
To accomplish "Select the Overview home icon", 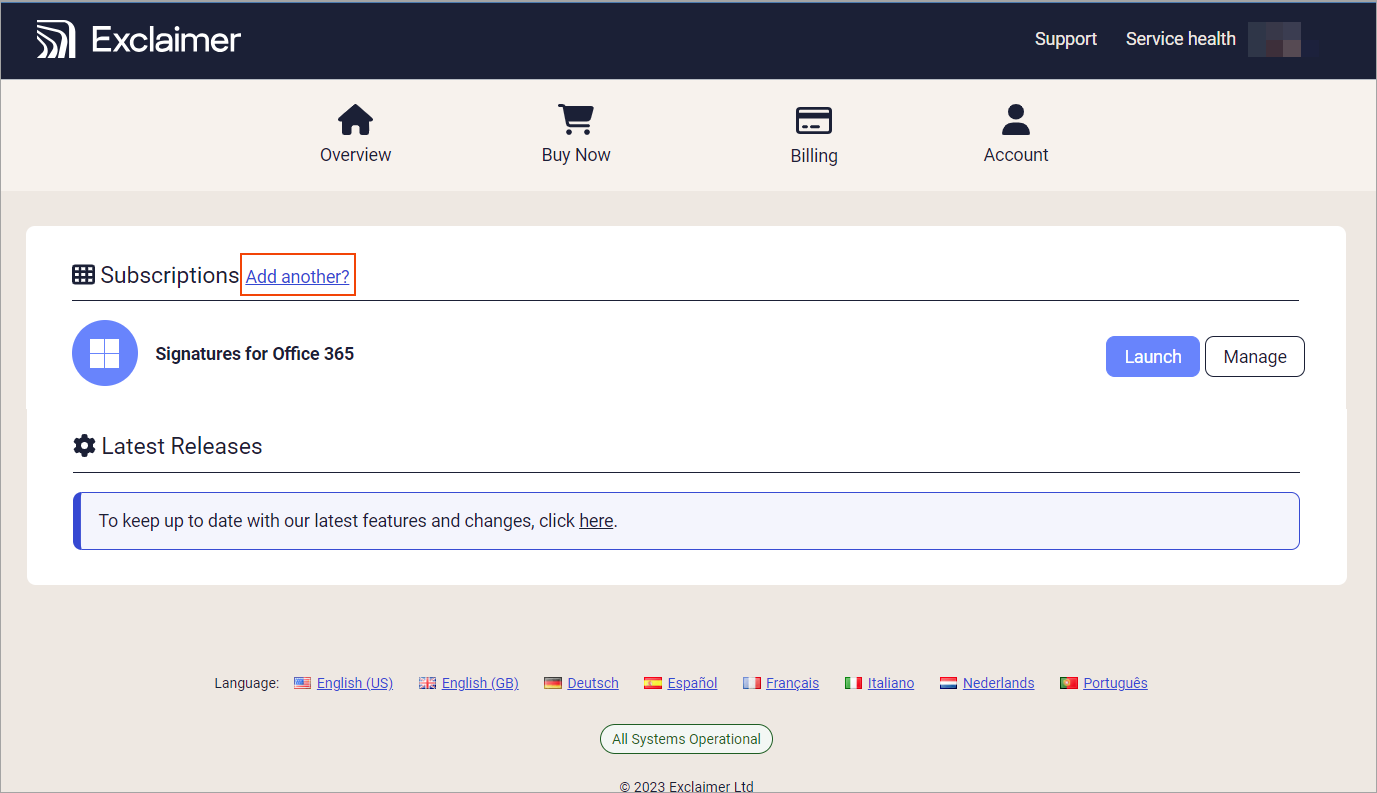I will 355,119.
